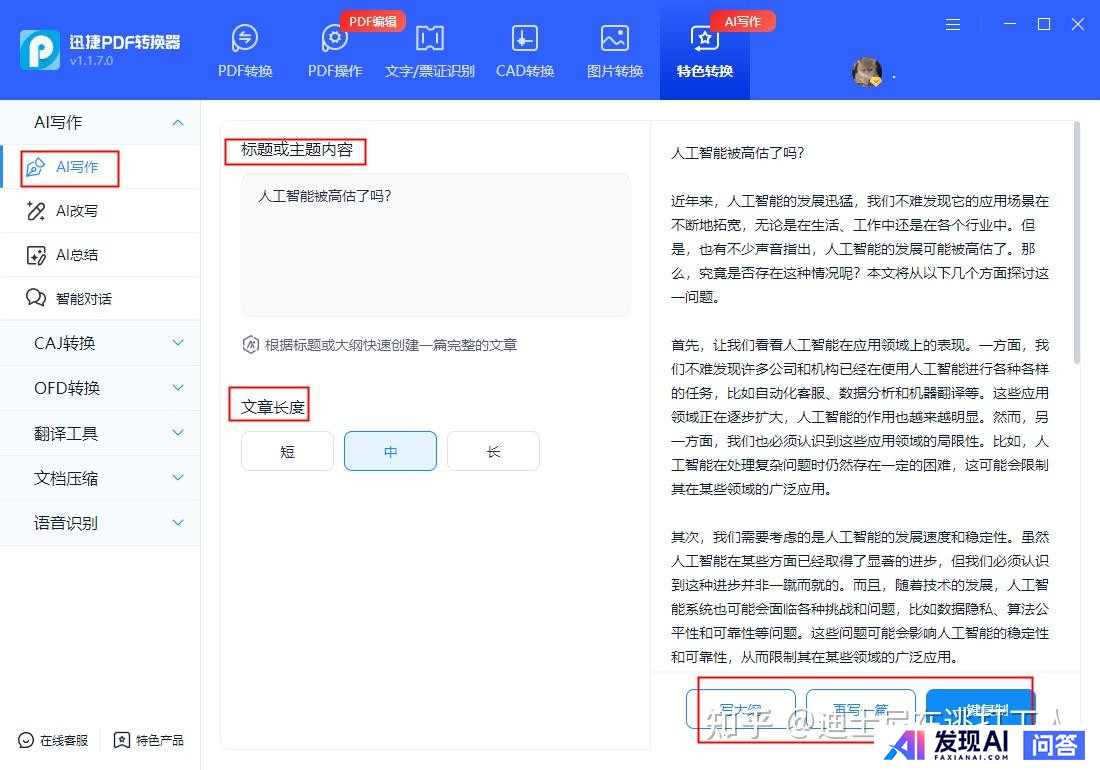Expand the OFD转换 section
Screen dimensions: 1100x770
[x=100, y=388]
